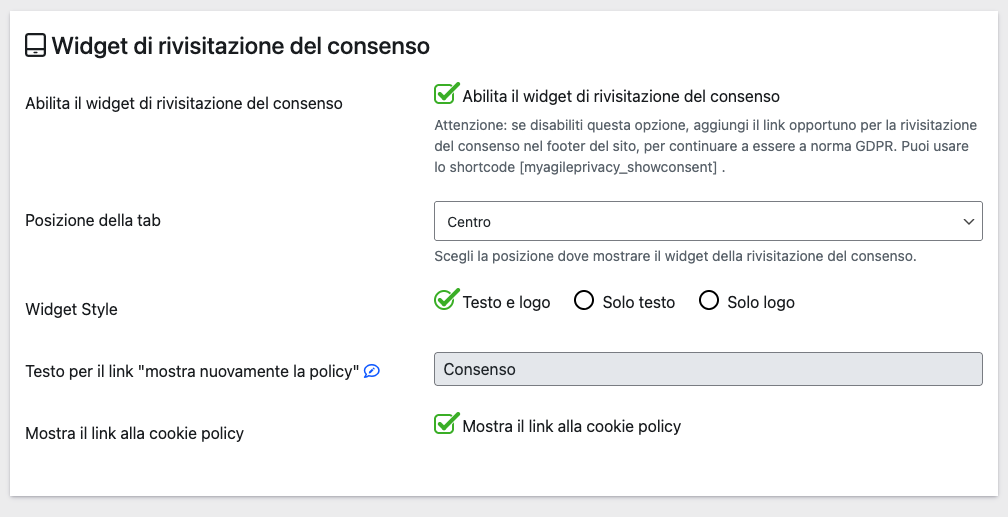Click the "Testo e logo" option label text

coord(506,302)
